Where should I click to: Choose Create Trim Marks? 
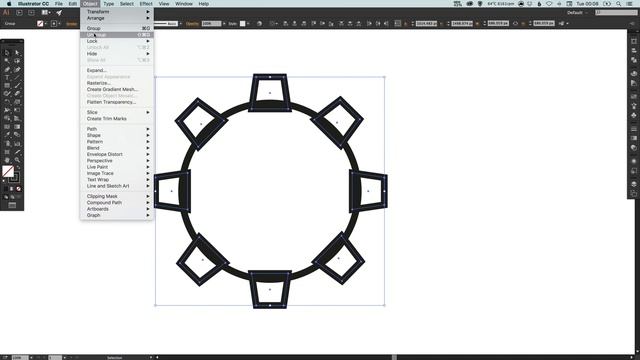tap(117, 119)
